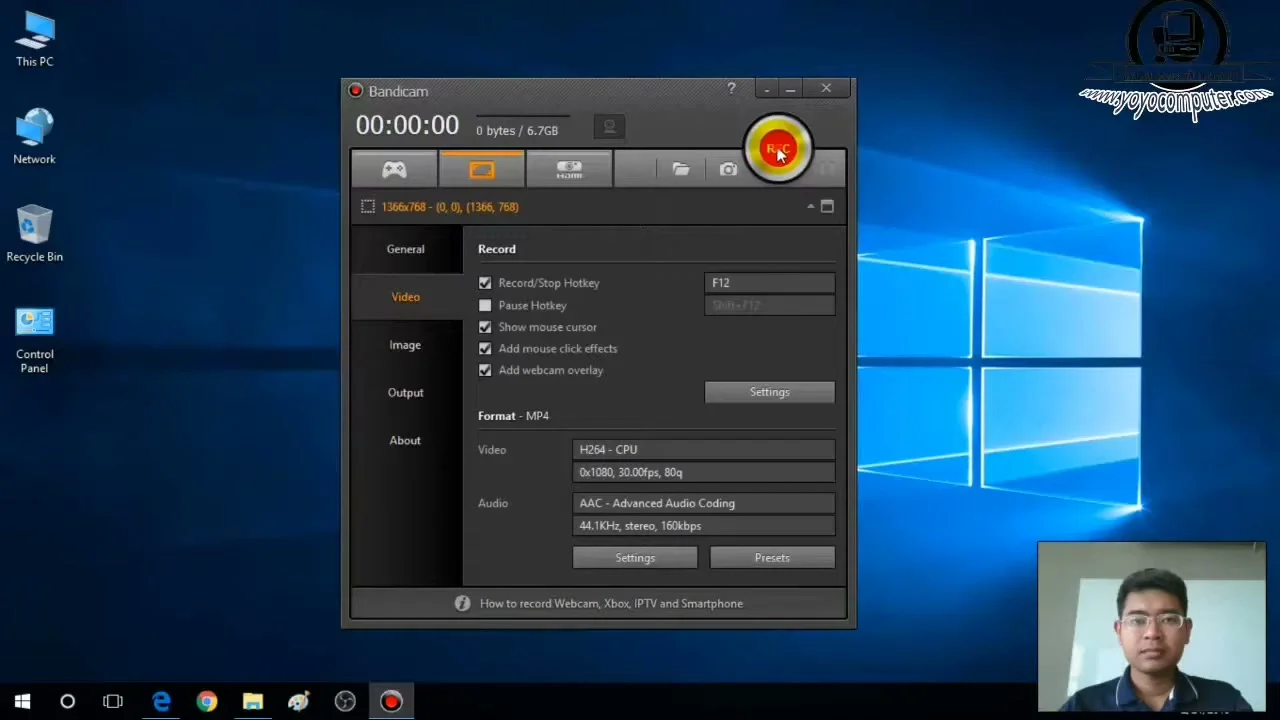Open Network desktop icon
Screen dimensions: 1280x720
[x=35, y=137]
